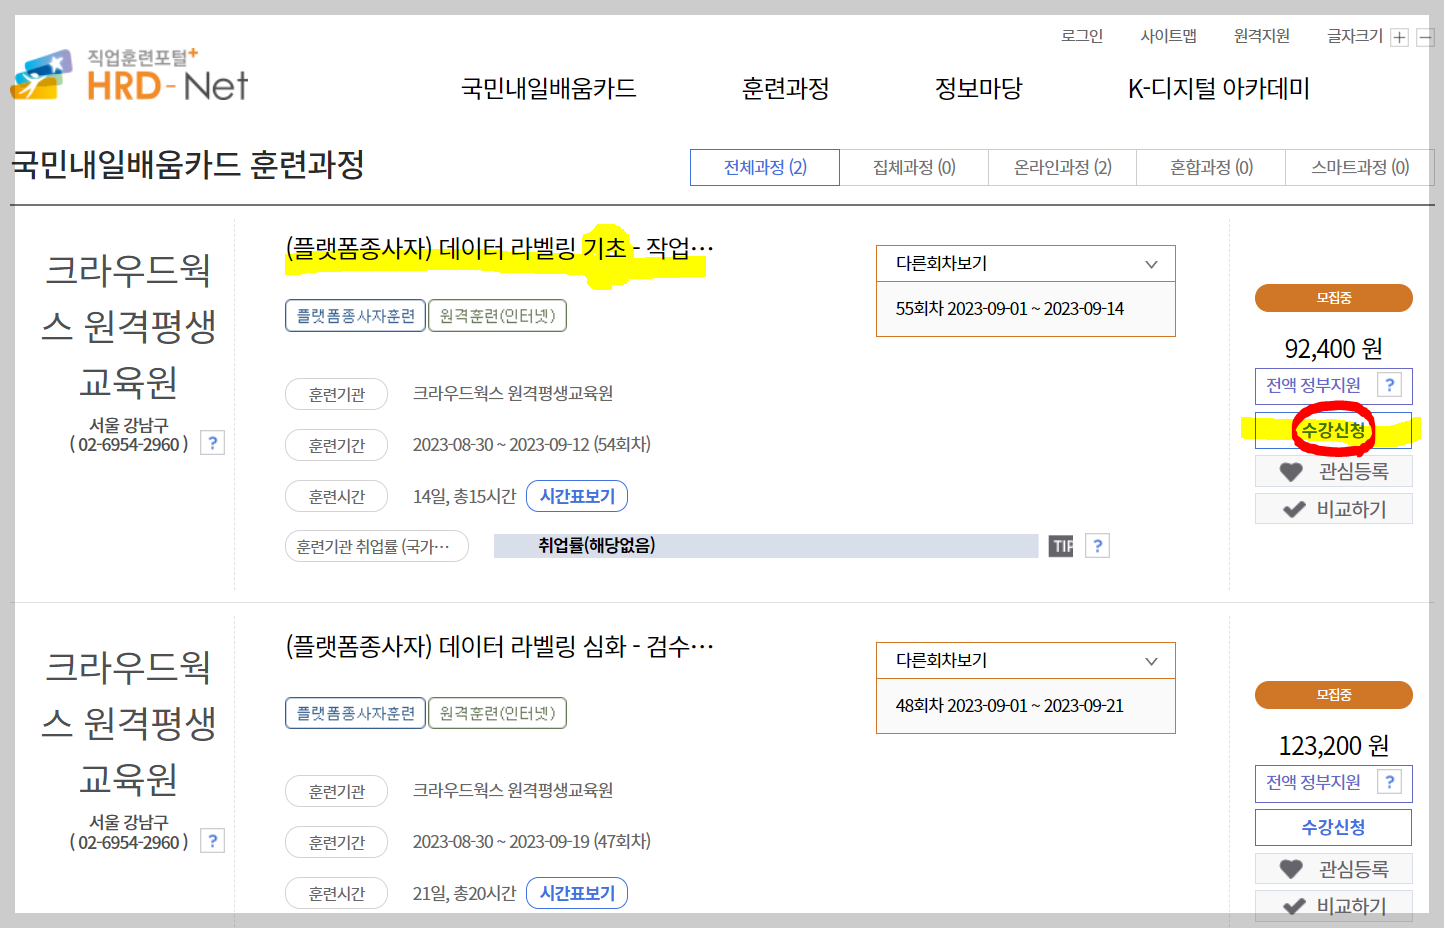Click 플랫폼종사자훈련 tag on first course
This screenshot has width=1444, height=928.
pos(355,316)
